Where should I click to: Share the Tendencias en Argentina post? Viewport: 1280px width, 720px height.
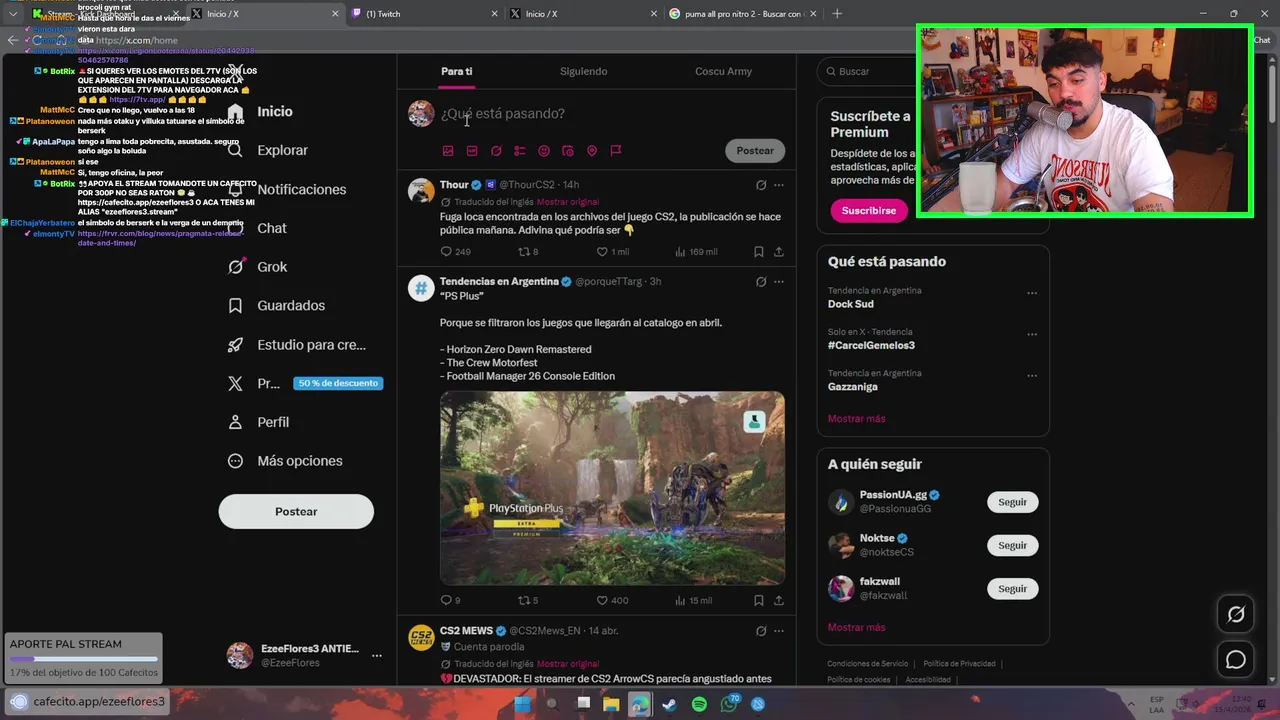pyautogui.click(x=779, y=600)
